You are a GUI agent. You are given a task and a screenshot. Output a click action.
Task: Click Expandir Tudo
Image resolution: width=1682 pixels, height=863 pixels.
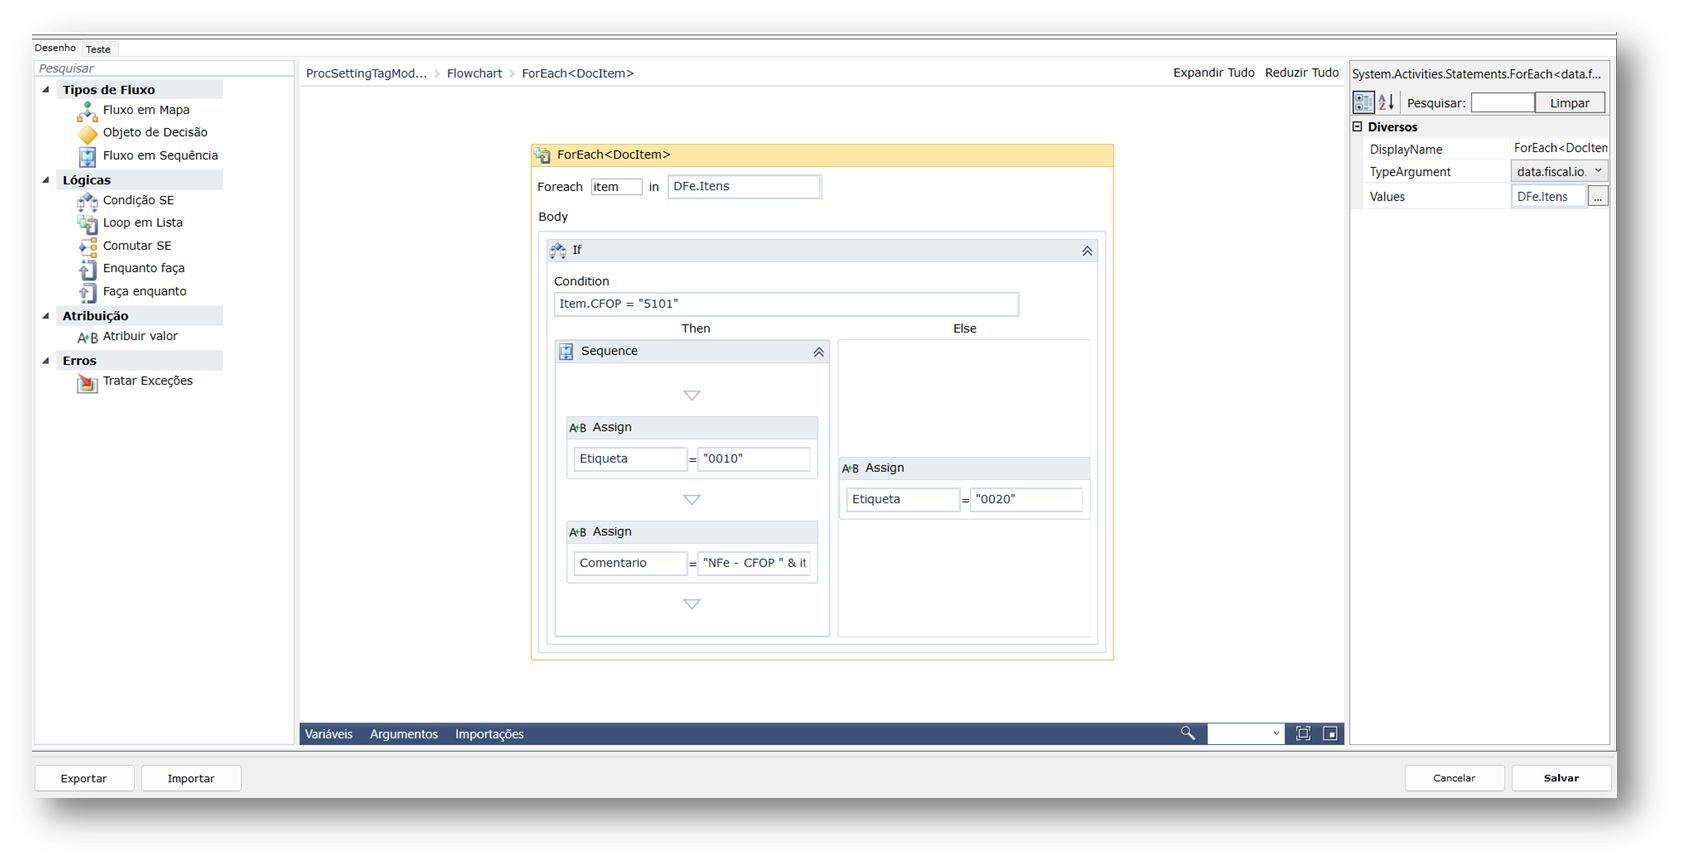tap(1214, 73)
